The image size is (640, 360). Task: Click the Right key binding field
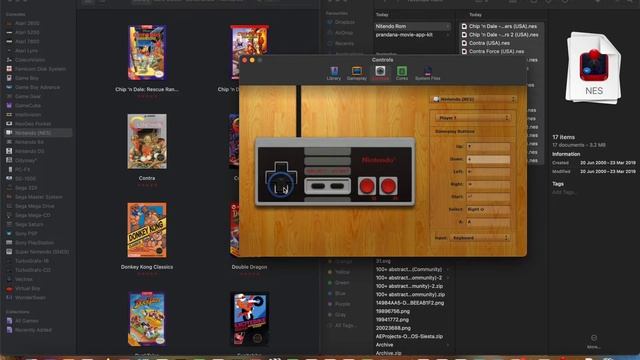tap(488, 184)
